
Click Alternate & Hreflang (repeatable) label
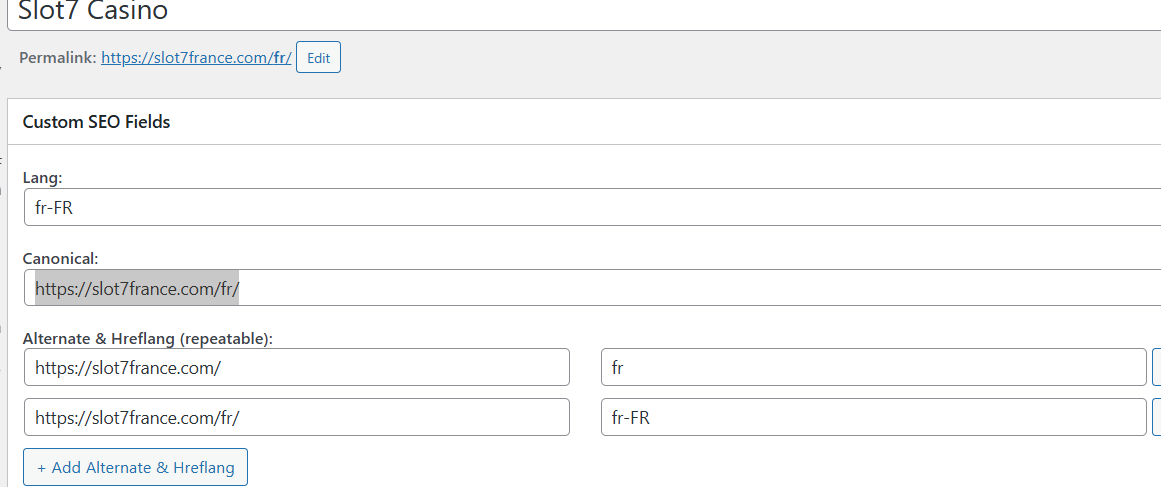[147, 339]
